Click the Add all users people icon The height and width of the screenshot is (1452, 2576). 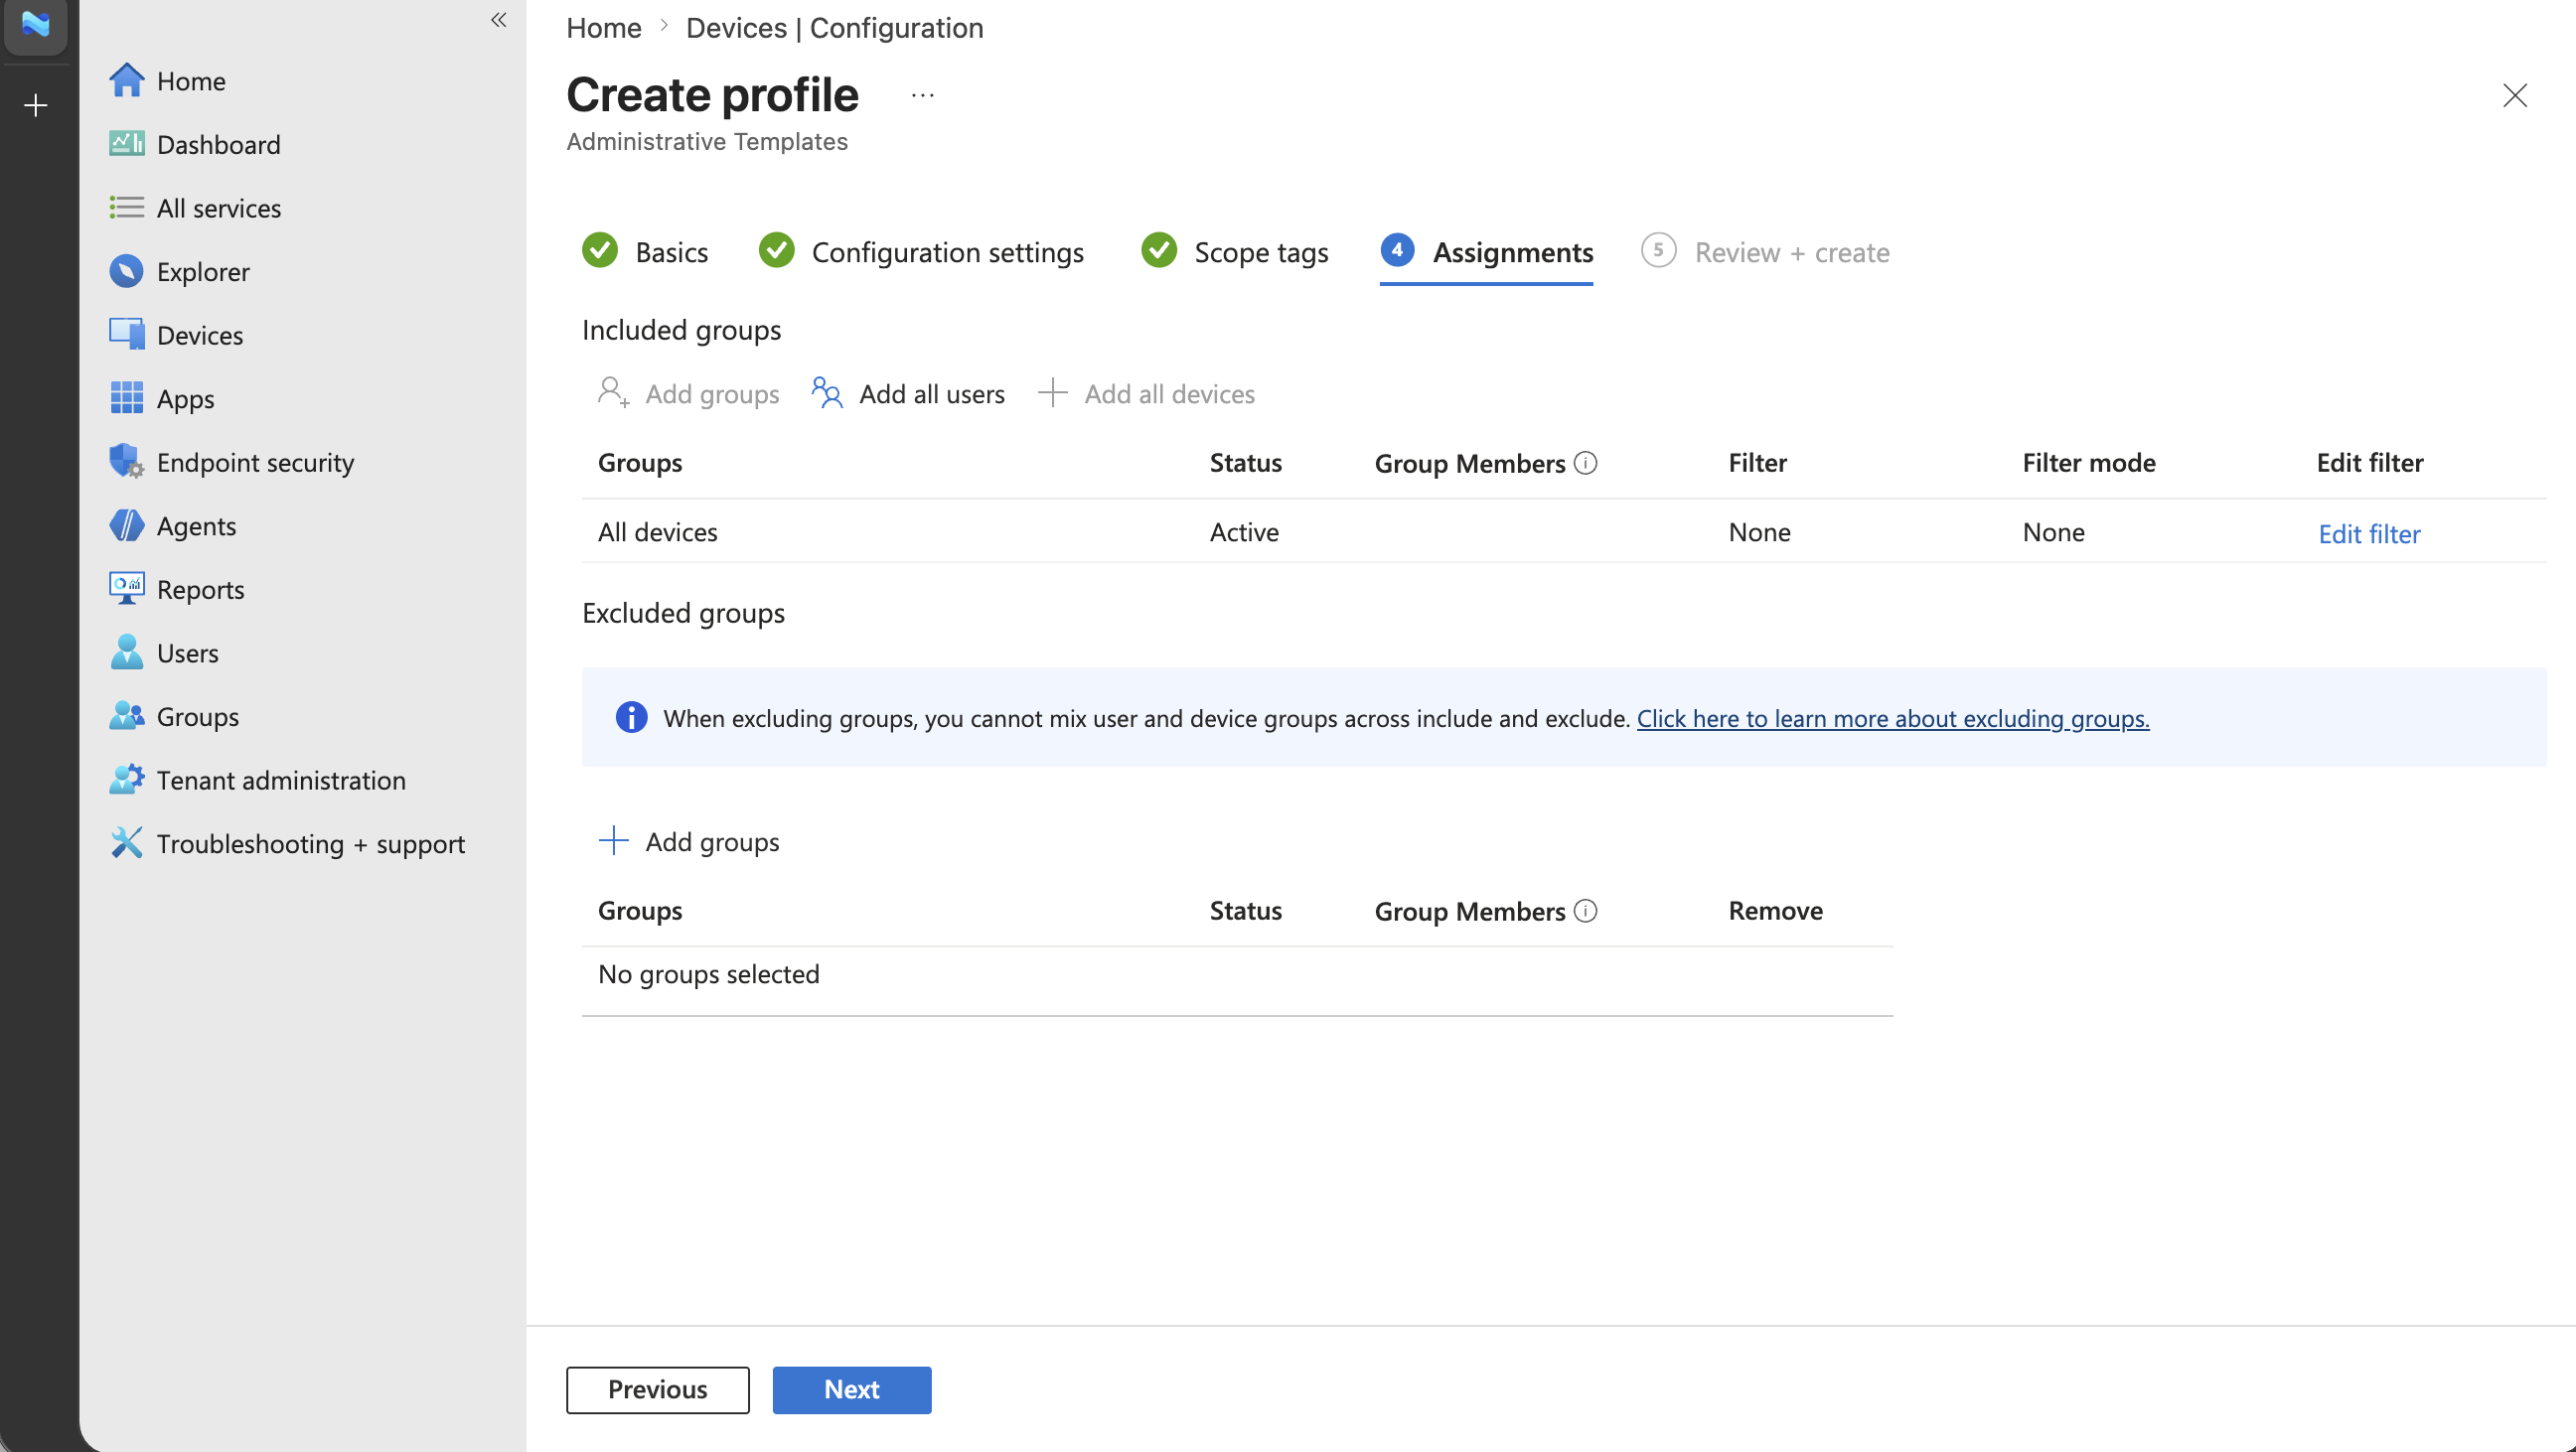[826, 393]
